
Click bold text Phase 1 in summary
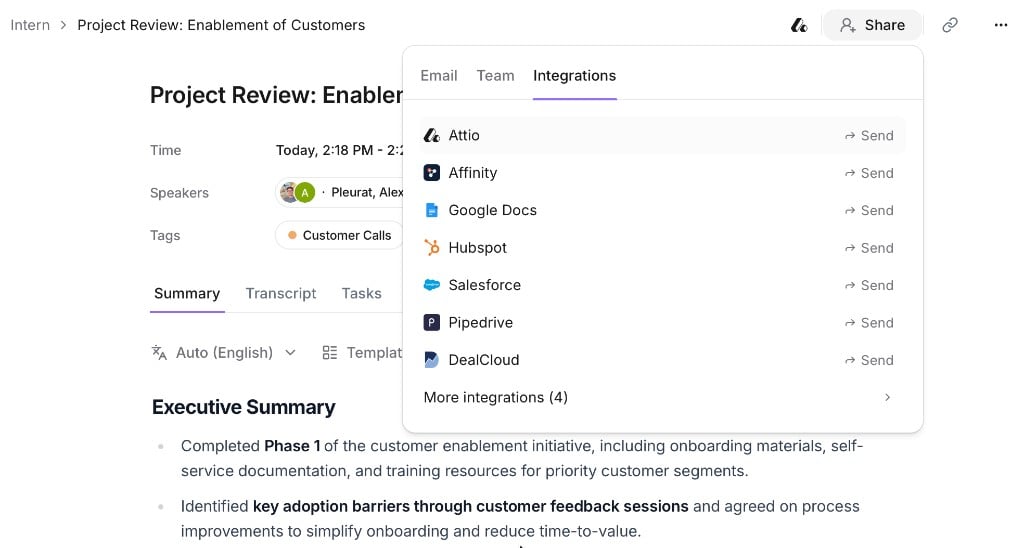[x=292, y=446]
